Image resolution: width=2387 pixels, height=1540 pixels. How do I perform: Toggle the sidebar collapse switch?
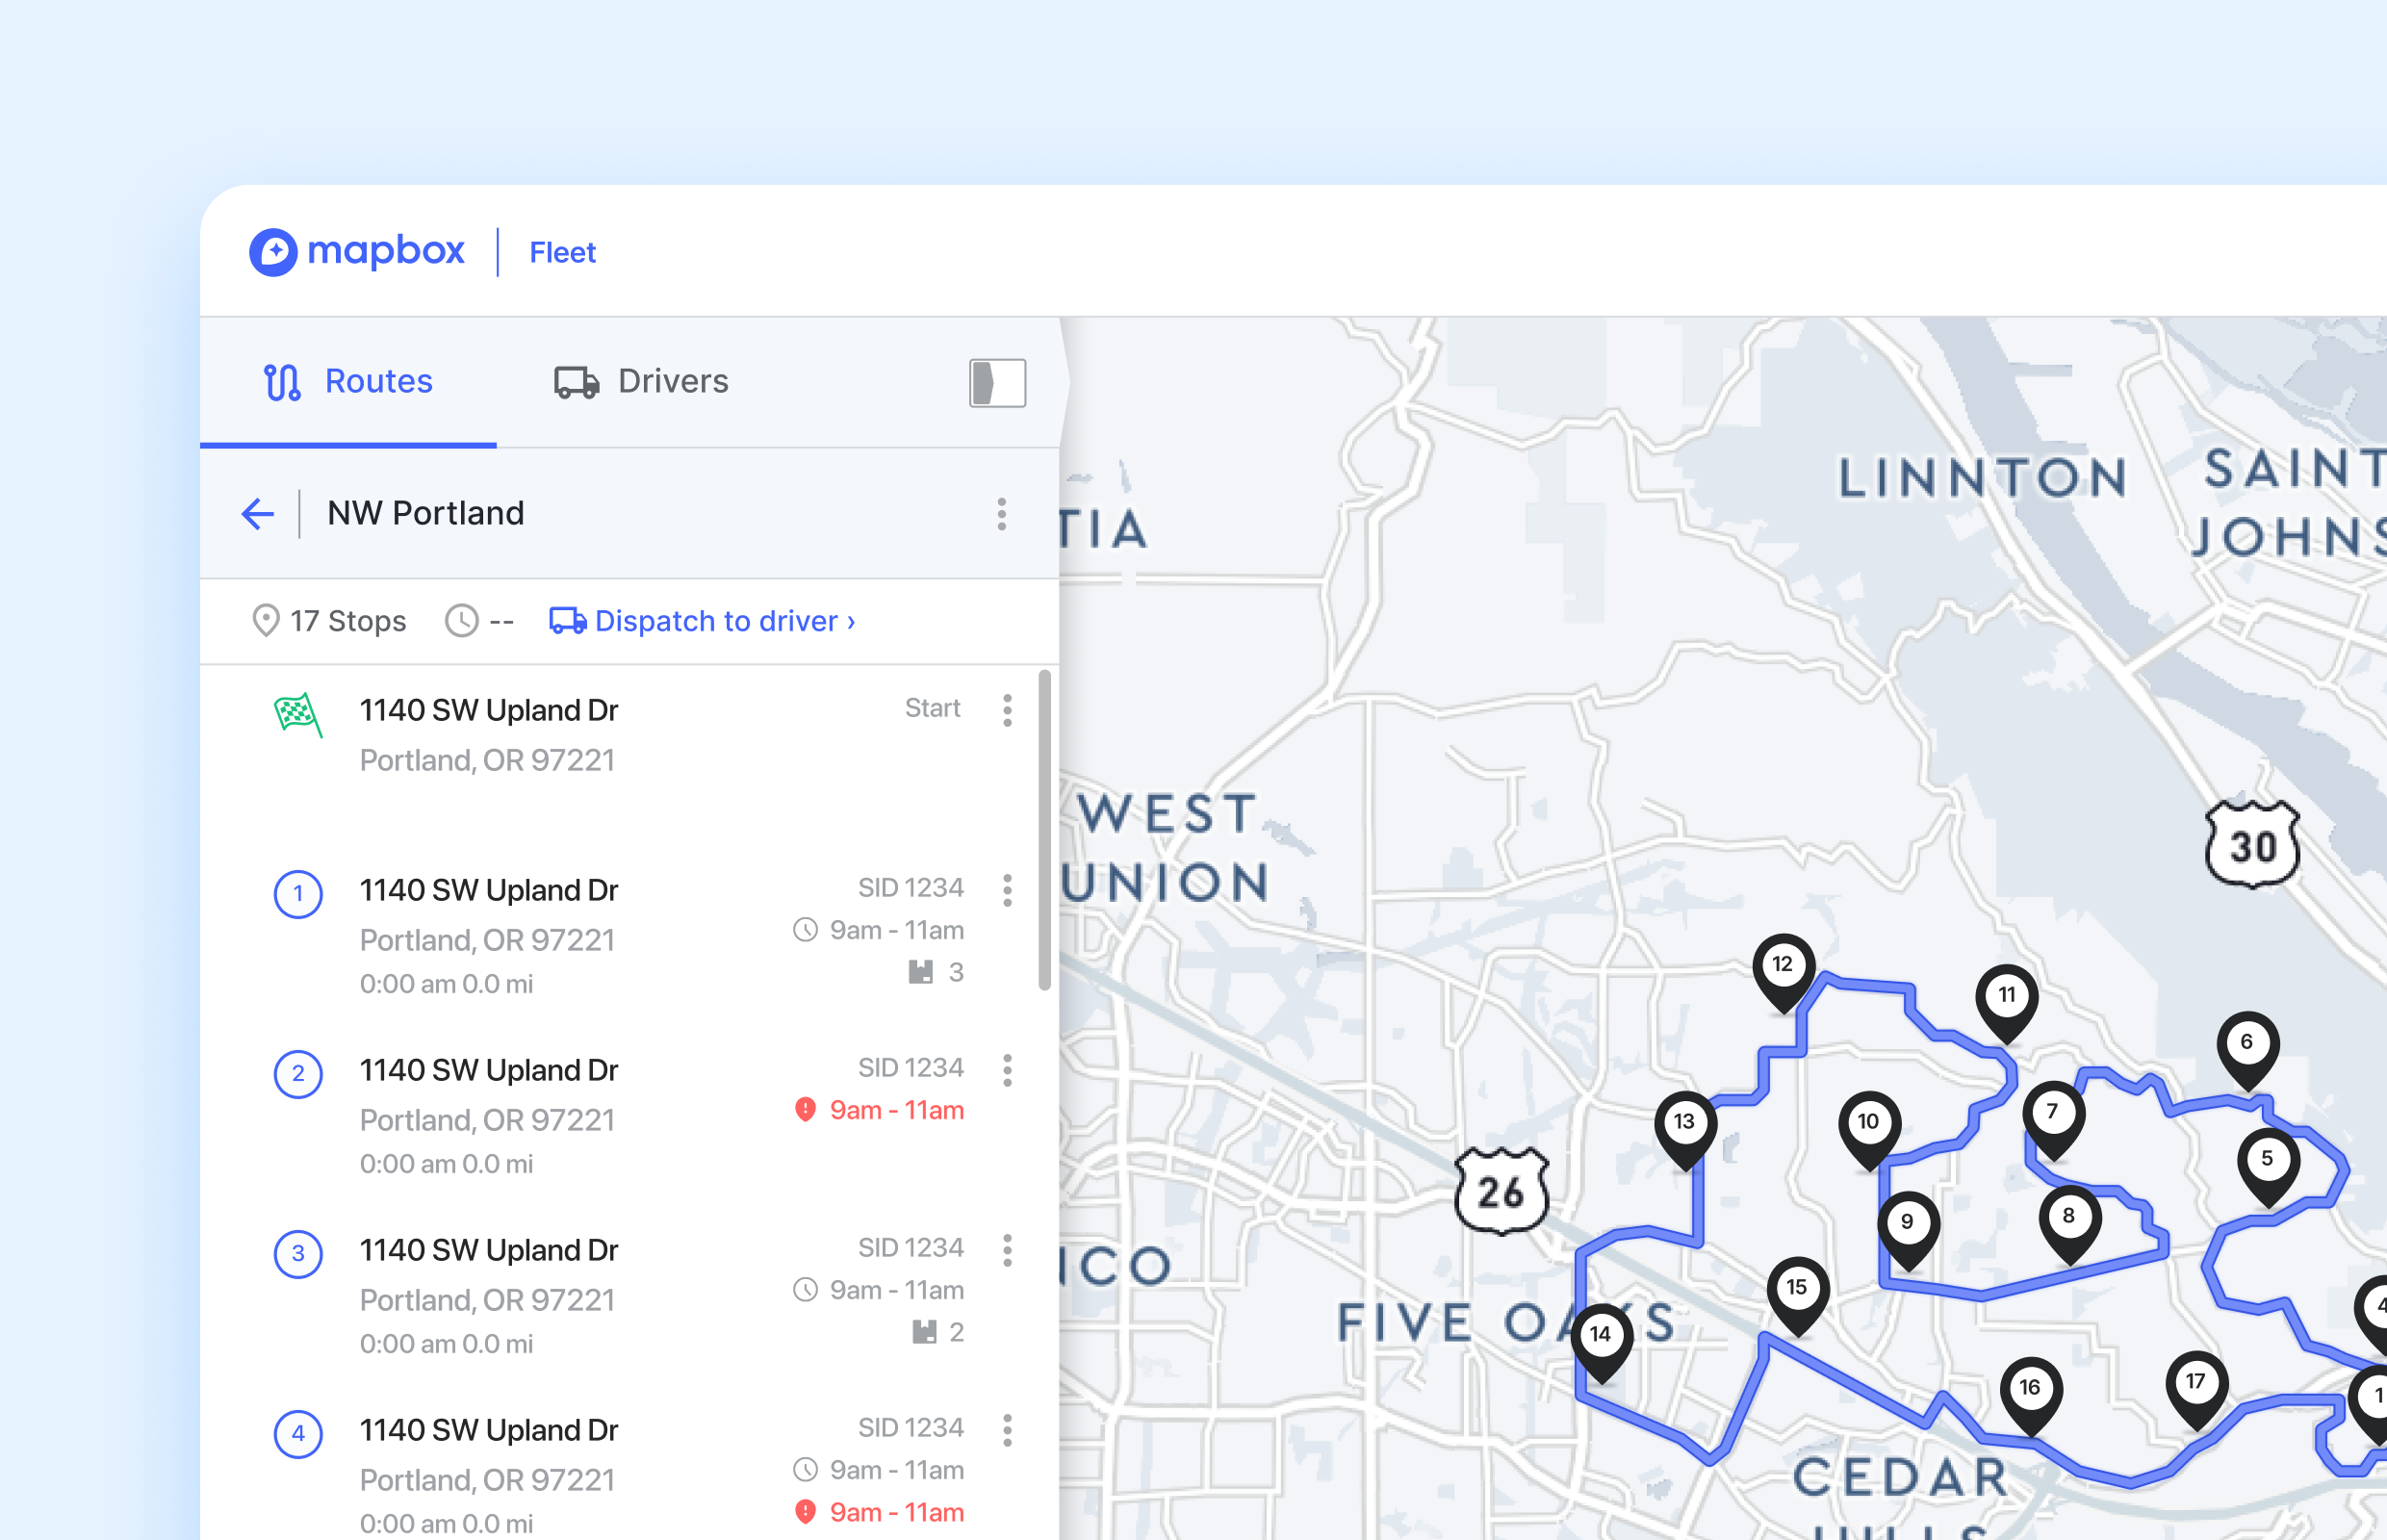point(996,382)
